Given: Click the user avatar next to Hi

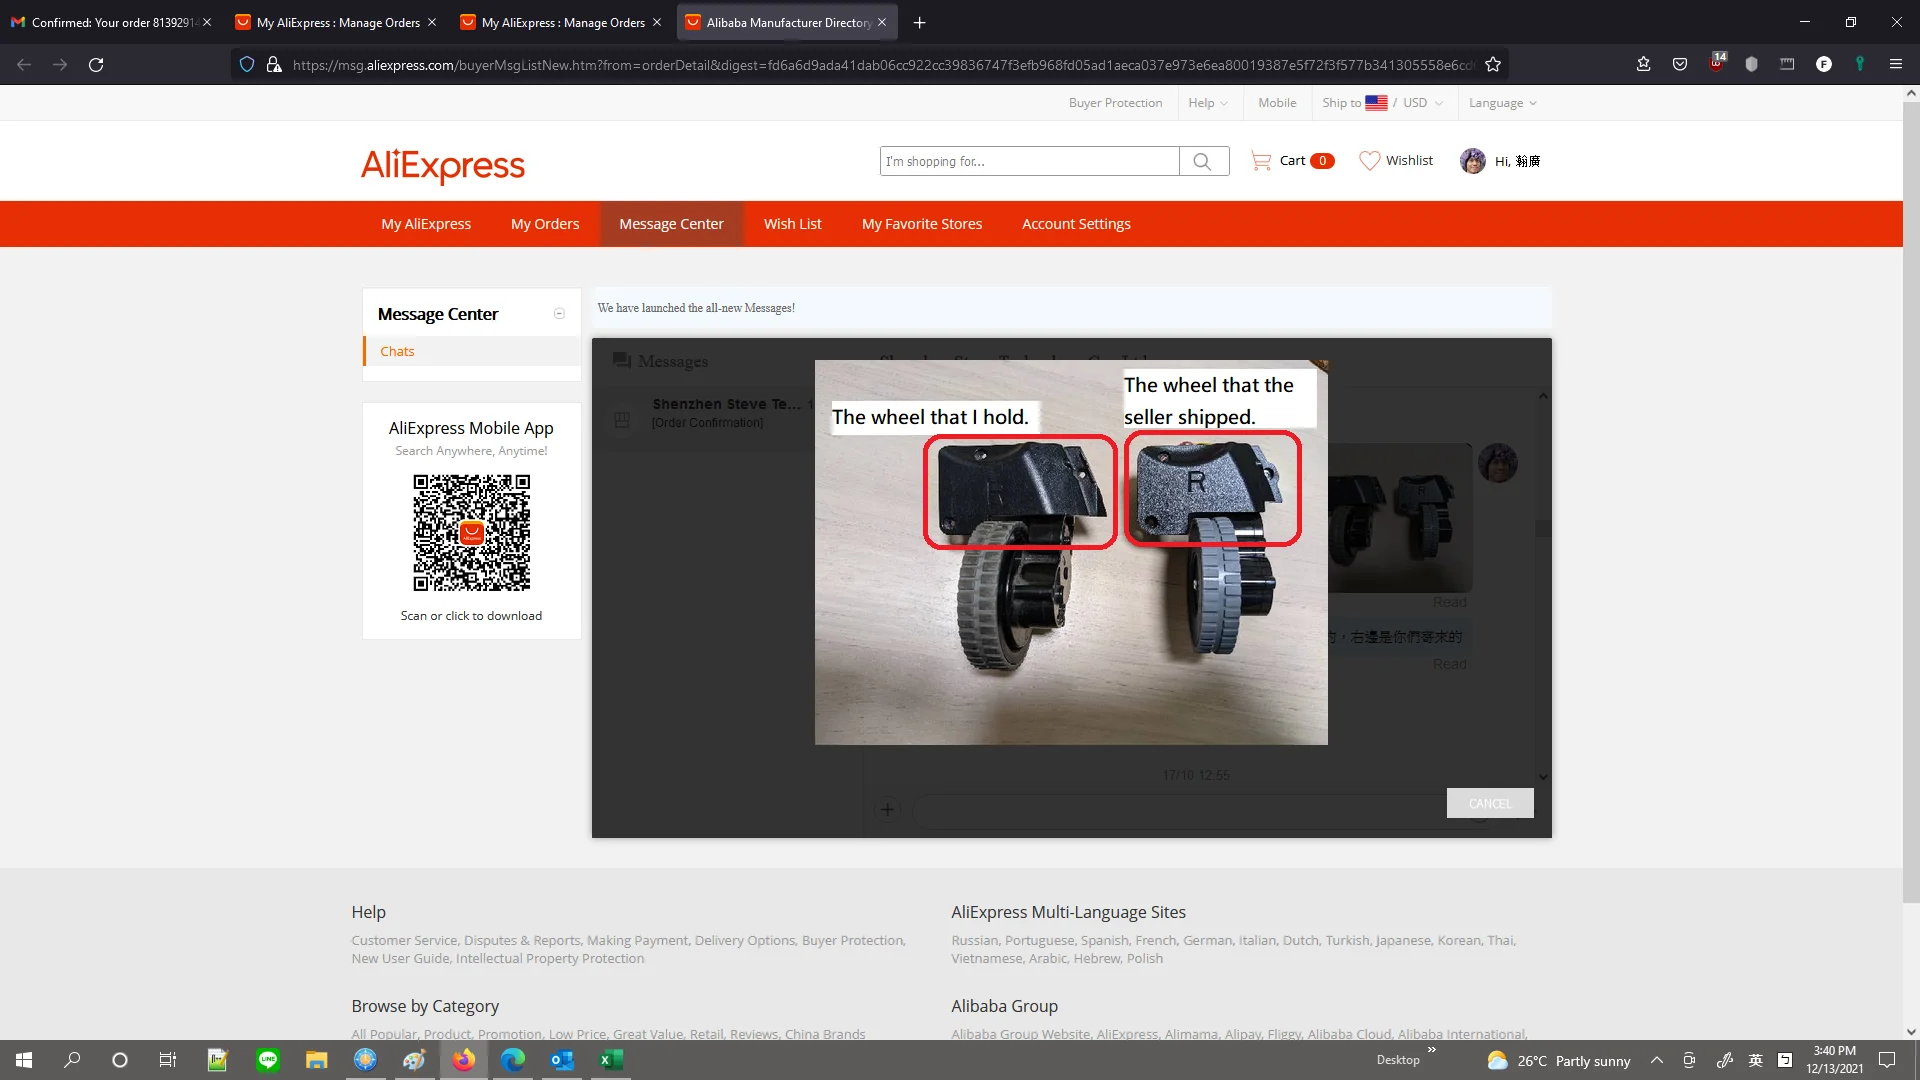Looking at the screenshot, I should tap(1472, 161).
